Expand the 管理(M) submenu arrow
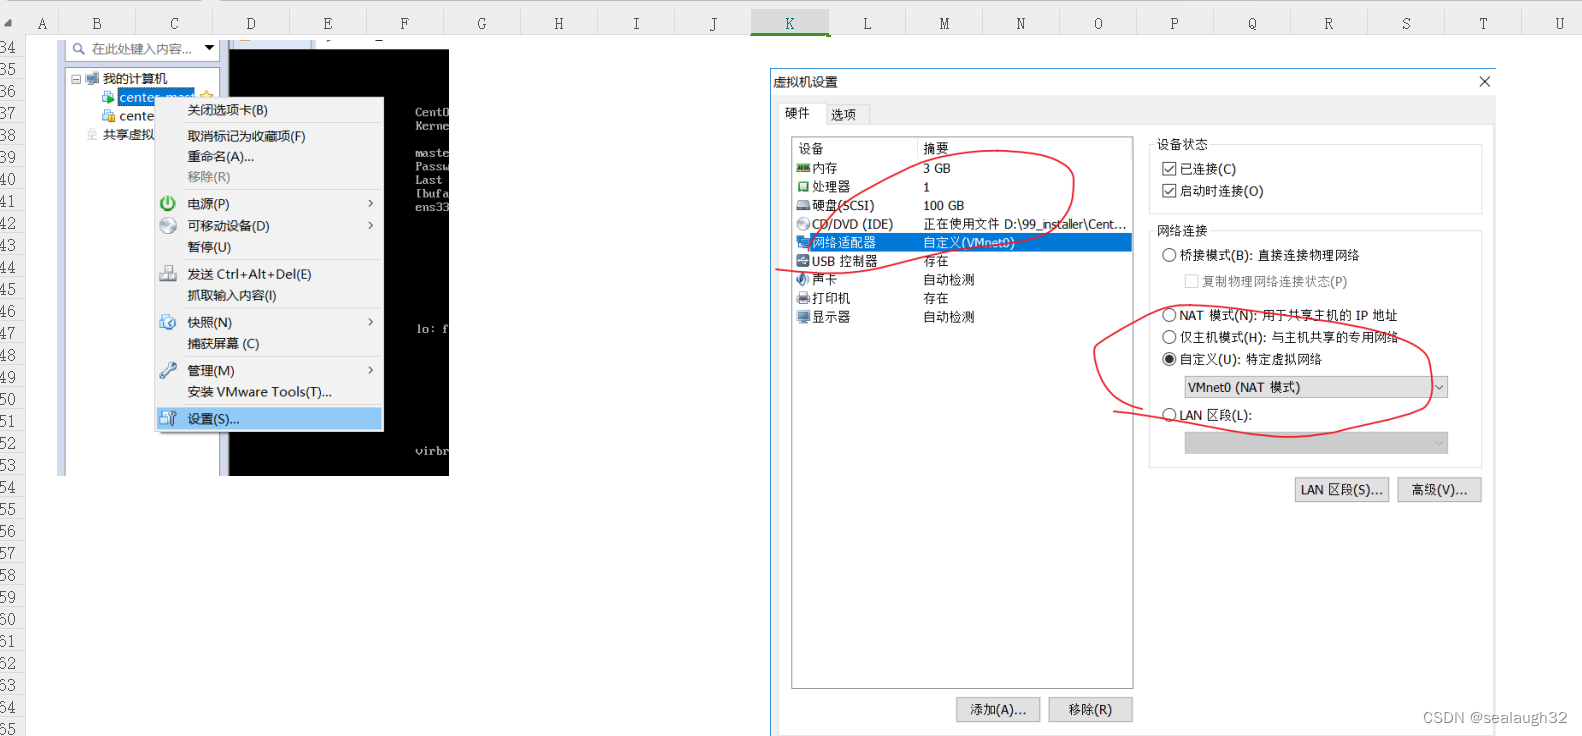 (x=371, y=370)
